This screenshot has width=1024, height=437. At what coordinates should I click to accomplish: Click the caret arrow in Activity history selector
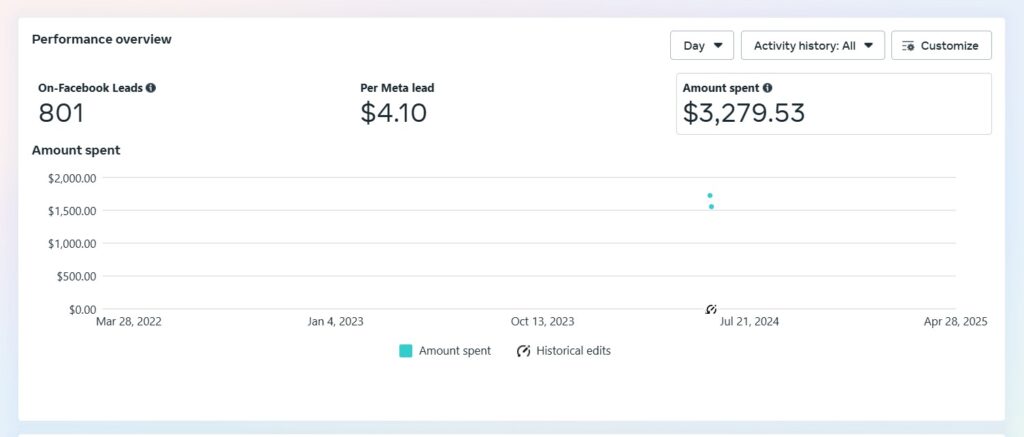tap(869, 46)
